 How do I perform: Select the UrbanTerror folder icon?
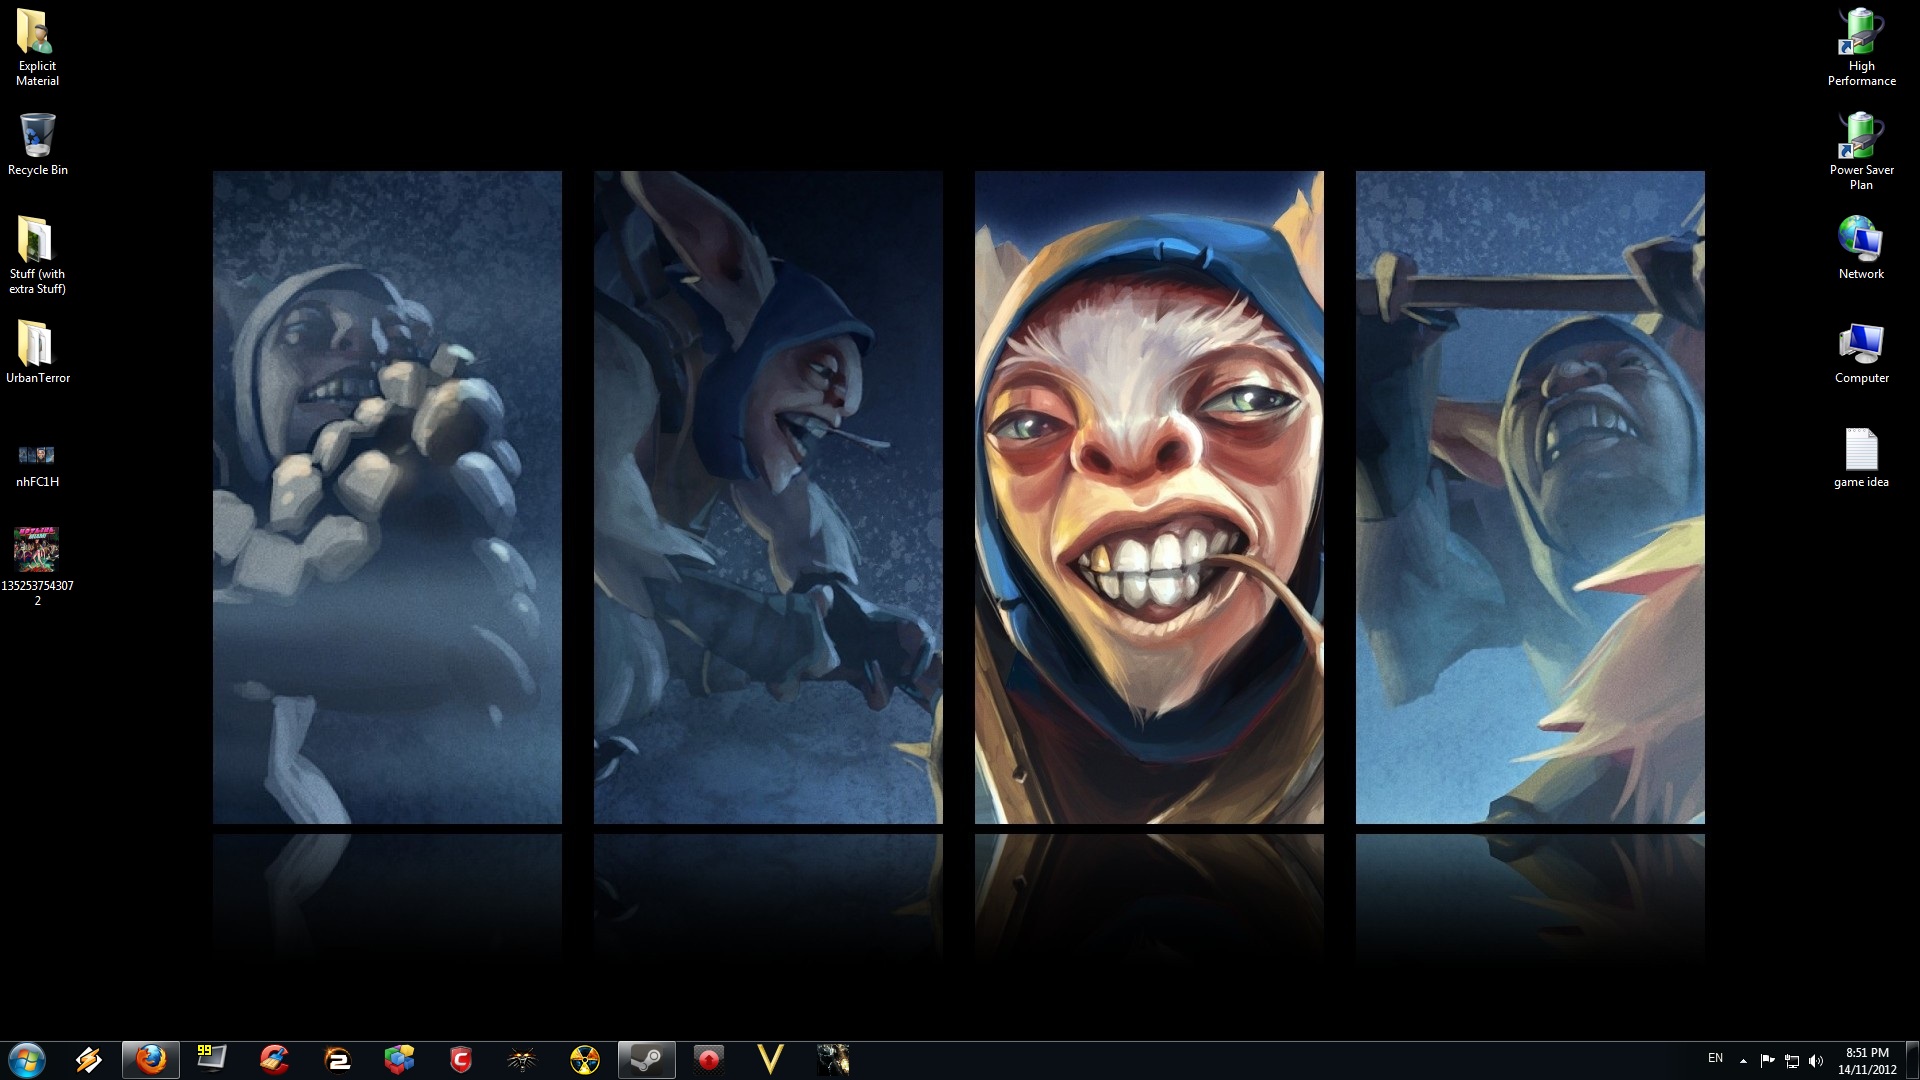[37, 352]
